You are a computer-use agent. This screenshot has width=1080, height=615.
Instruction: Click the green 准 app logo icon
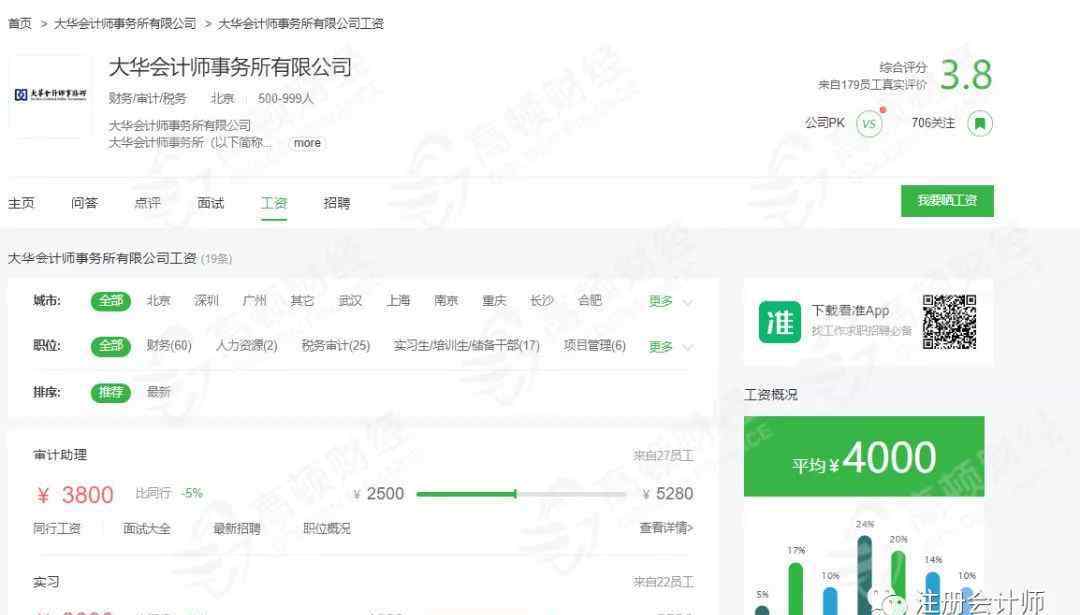[780, 322]
